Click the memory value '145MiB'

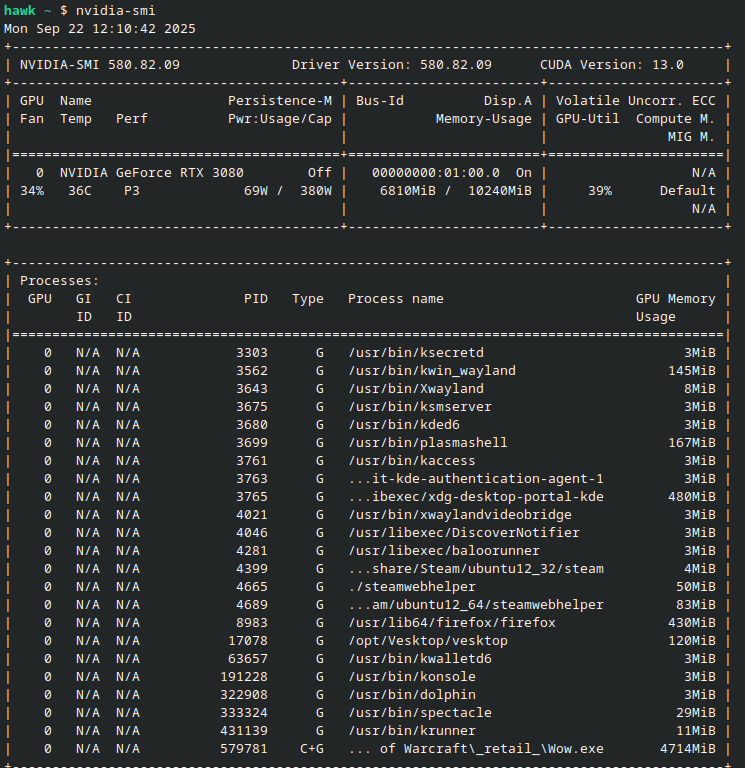tap(692, 371)
